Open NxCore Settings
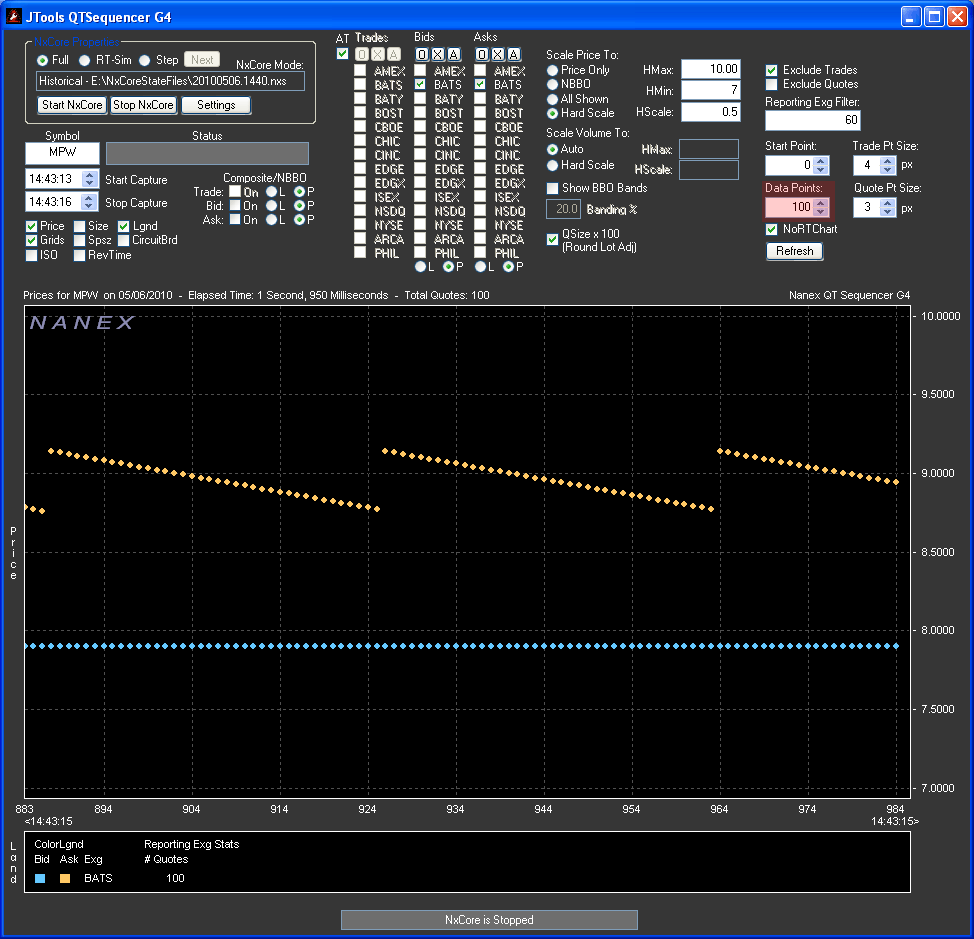This screenshot has height=939, width=974. point(216,105)
